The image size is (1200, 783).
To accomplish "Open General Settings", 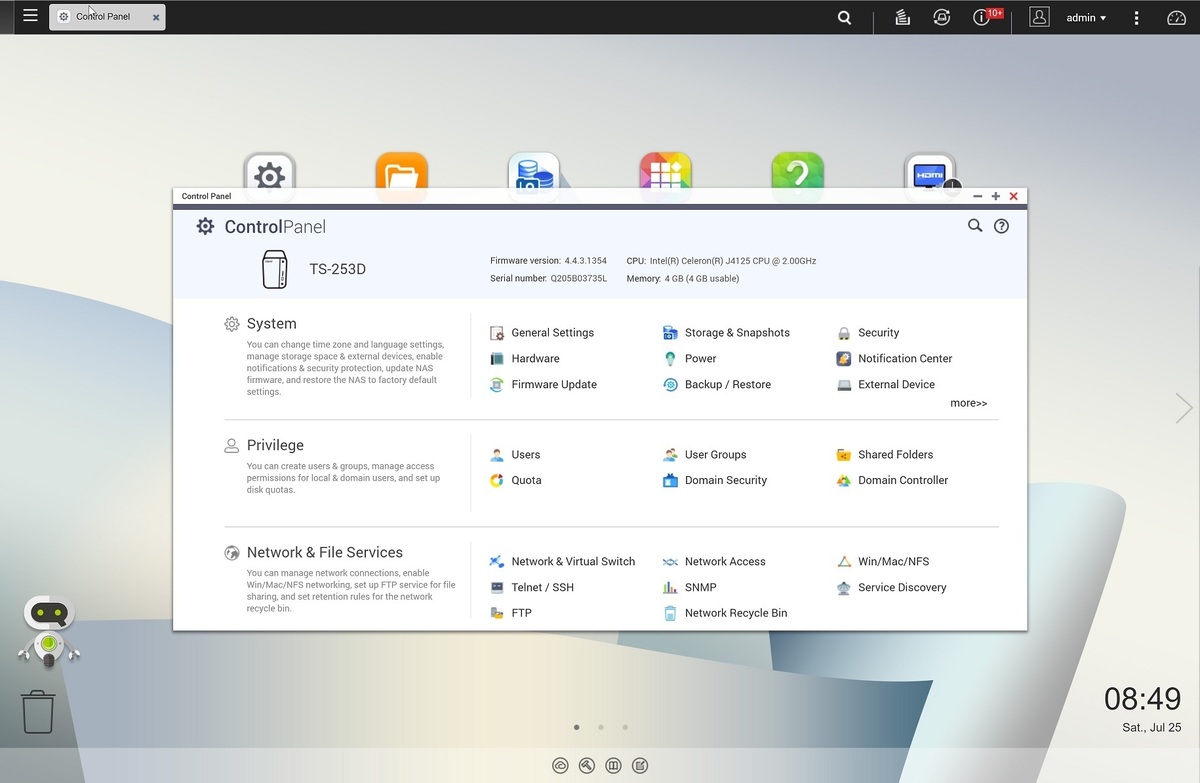I will tap(541, 333).
